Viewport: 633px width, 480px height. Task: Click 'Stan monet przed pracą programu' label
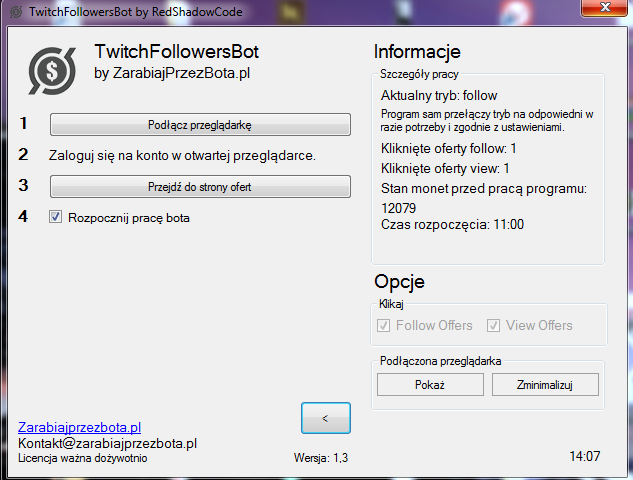pos(484,189)
